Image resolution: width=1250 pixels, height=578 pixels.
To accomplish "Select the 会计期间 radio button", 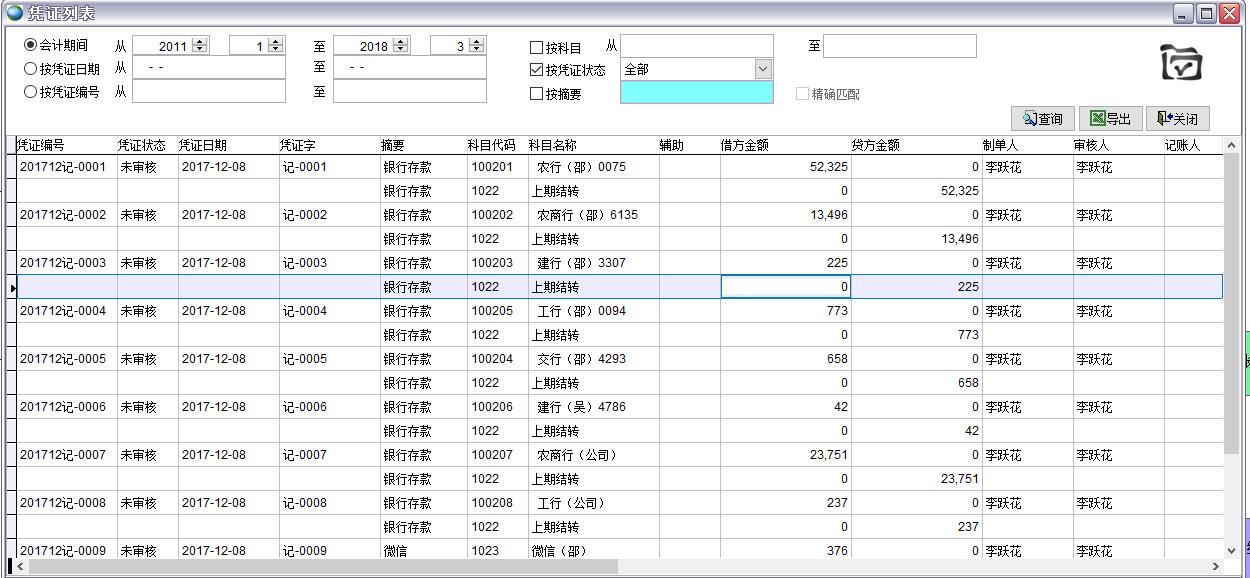I will pyautogui.click(x=31, y=45).
